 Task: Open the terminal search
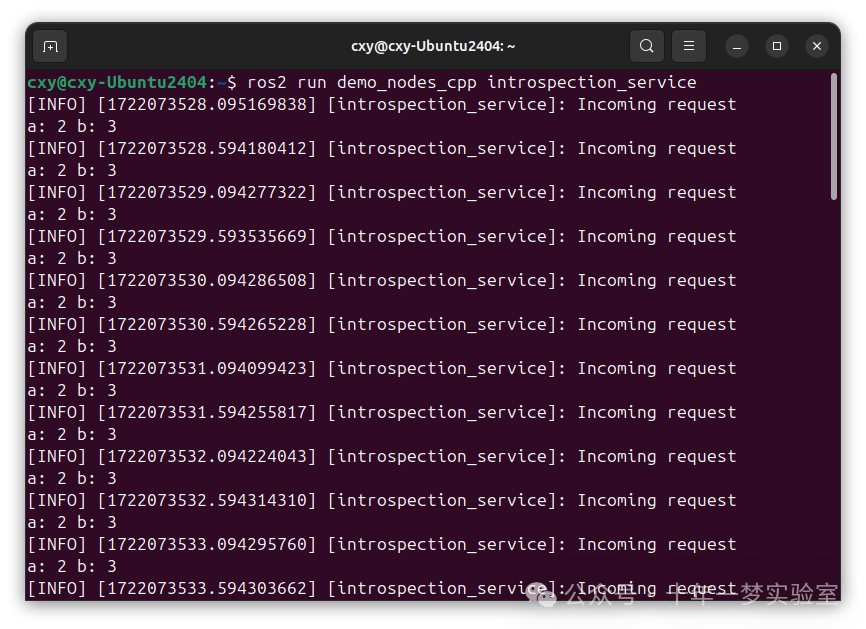[647, 46]
